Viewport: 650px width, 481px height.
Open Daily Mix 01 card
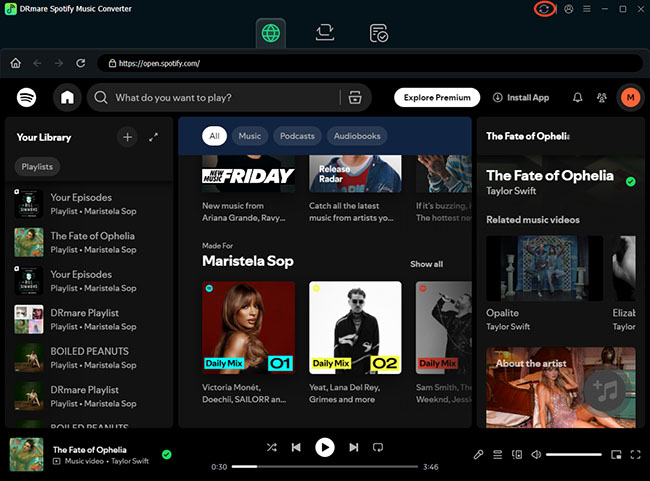248,343
